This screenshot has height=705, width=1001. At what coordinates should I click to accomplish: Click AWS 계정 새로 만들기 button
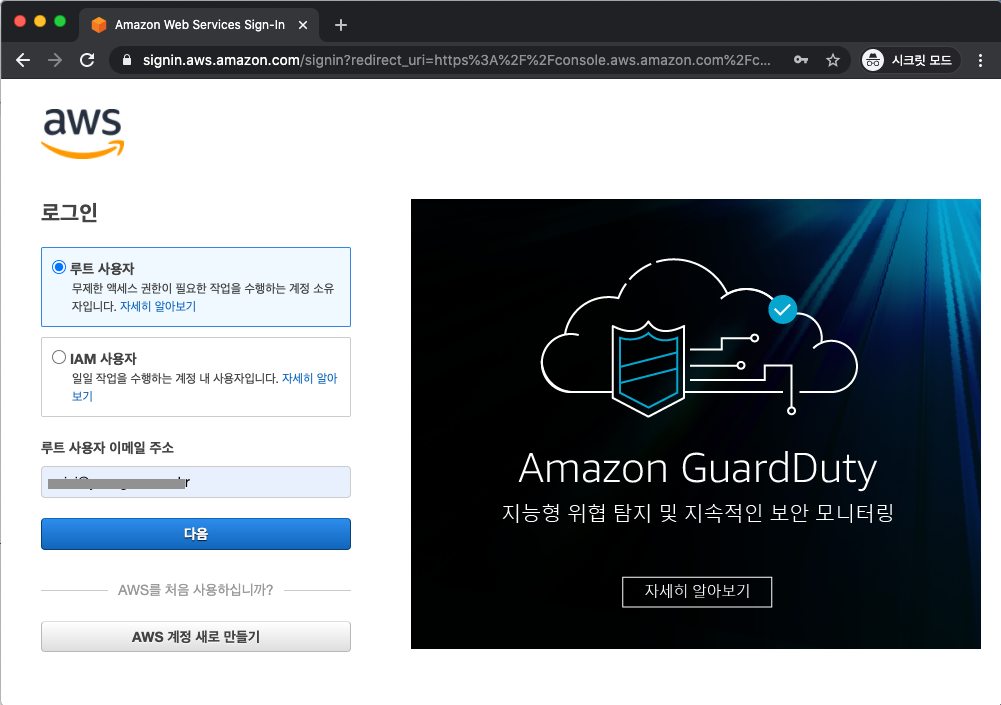196,637
